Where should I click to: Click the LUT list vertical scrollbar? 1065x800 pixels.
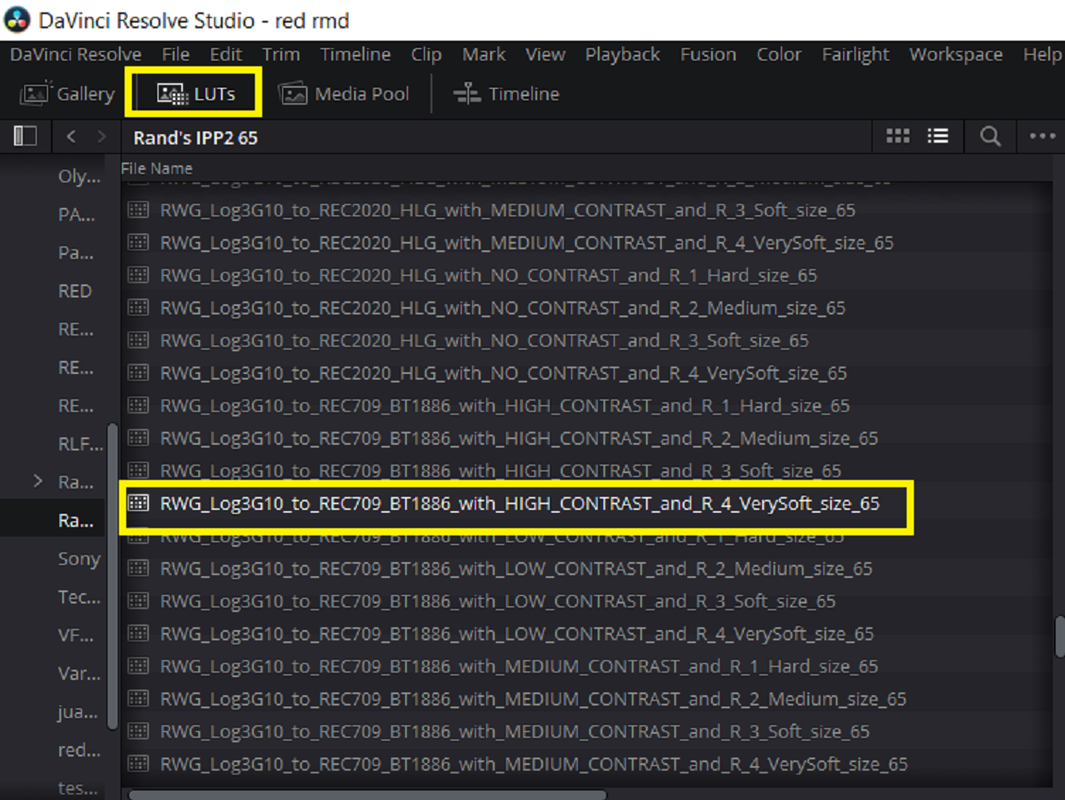pyautogui.click(x=1060, y=636)
